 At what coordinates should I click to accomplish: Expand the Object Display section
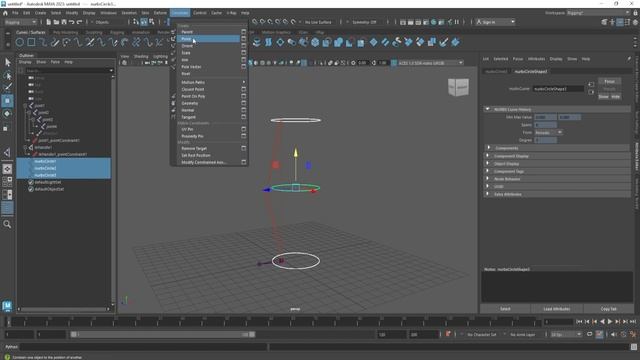[487, 164]
